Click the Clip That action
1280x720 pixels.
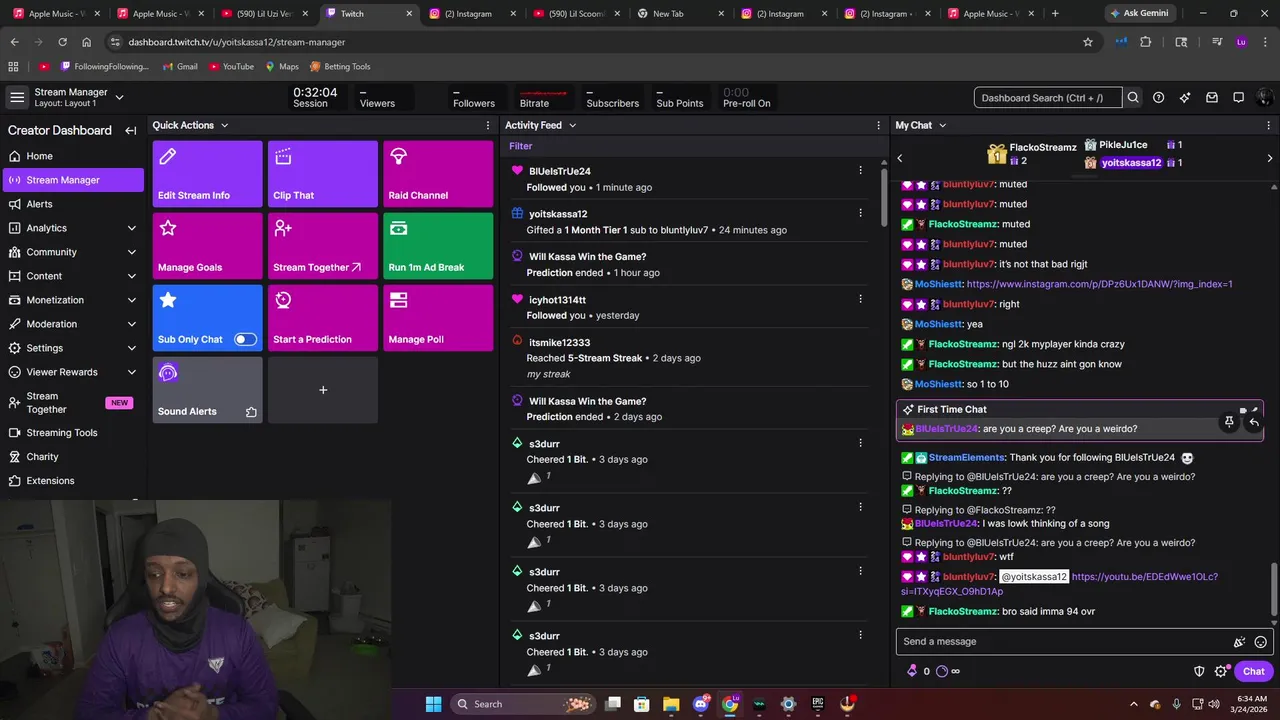pyautogui.click(x=323, y=174)
